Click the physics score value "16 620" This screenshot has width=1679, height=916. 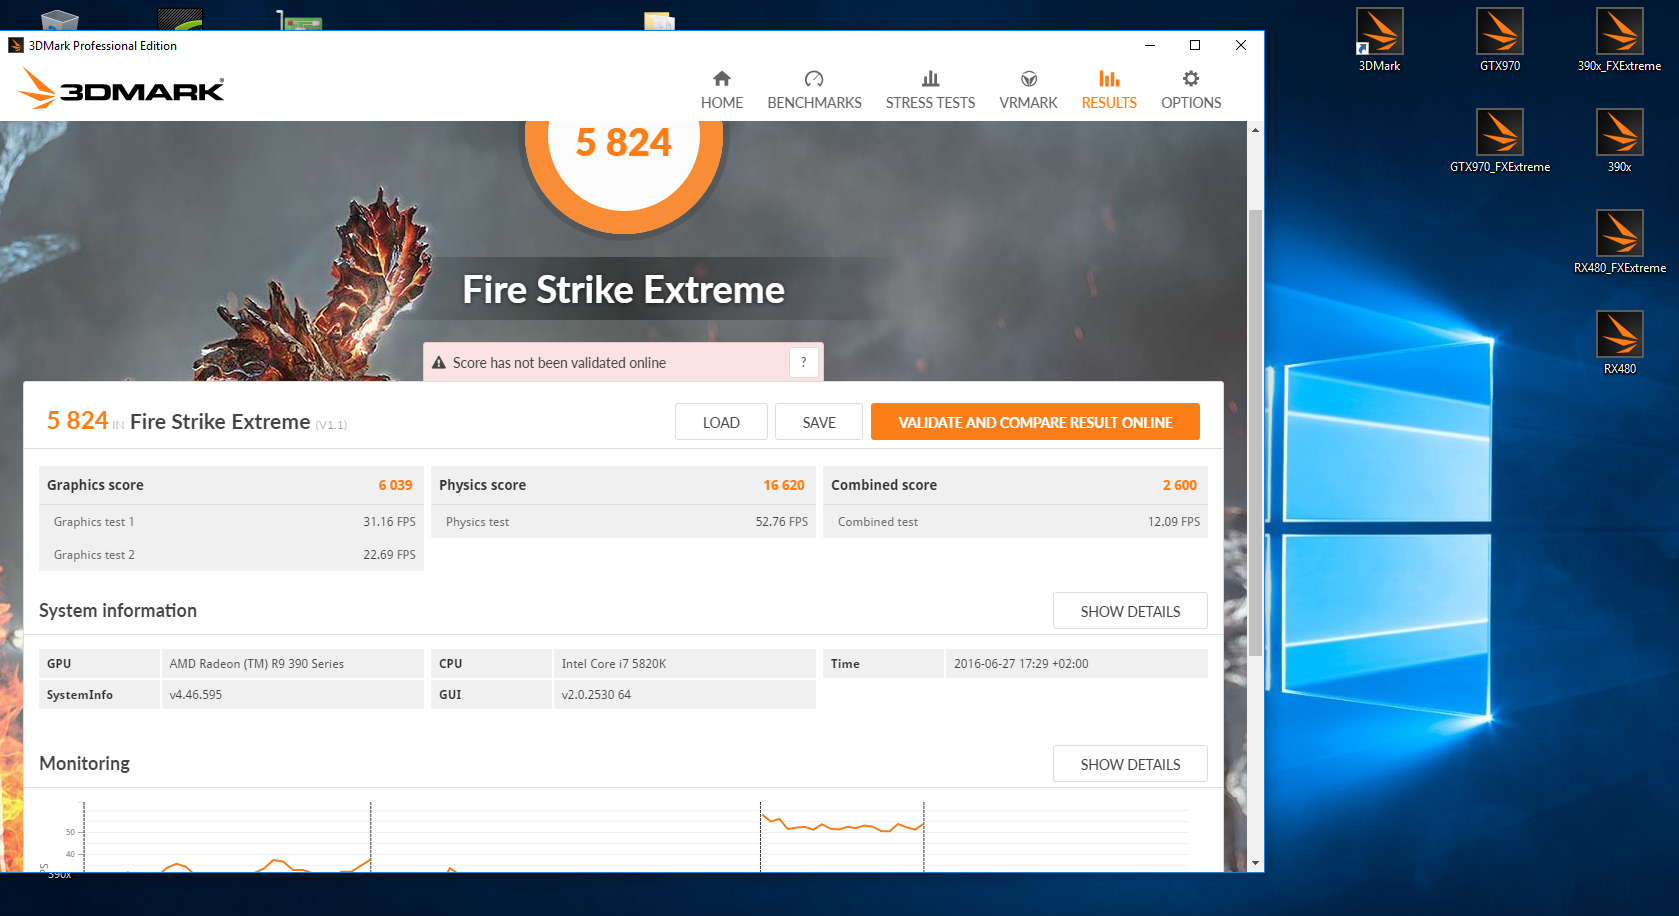(x=784, y=485)
